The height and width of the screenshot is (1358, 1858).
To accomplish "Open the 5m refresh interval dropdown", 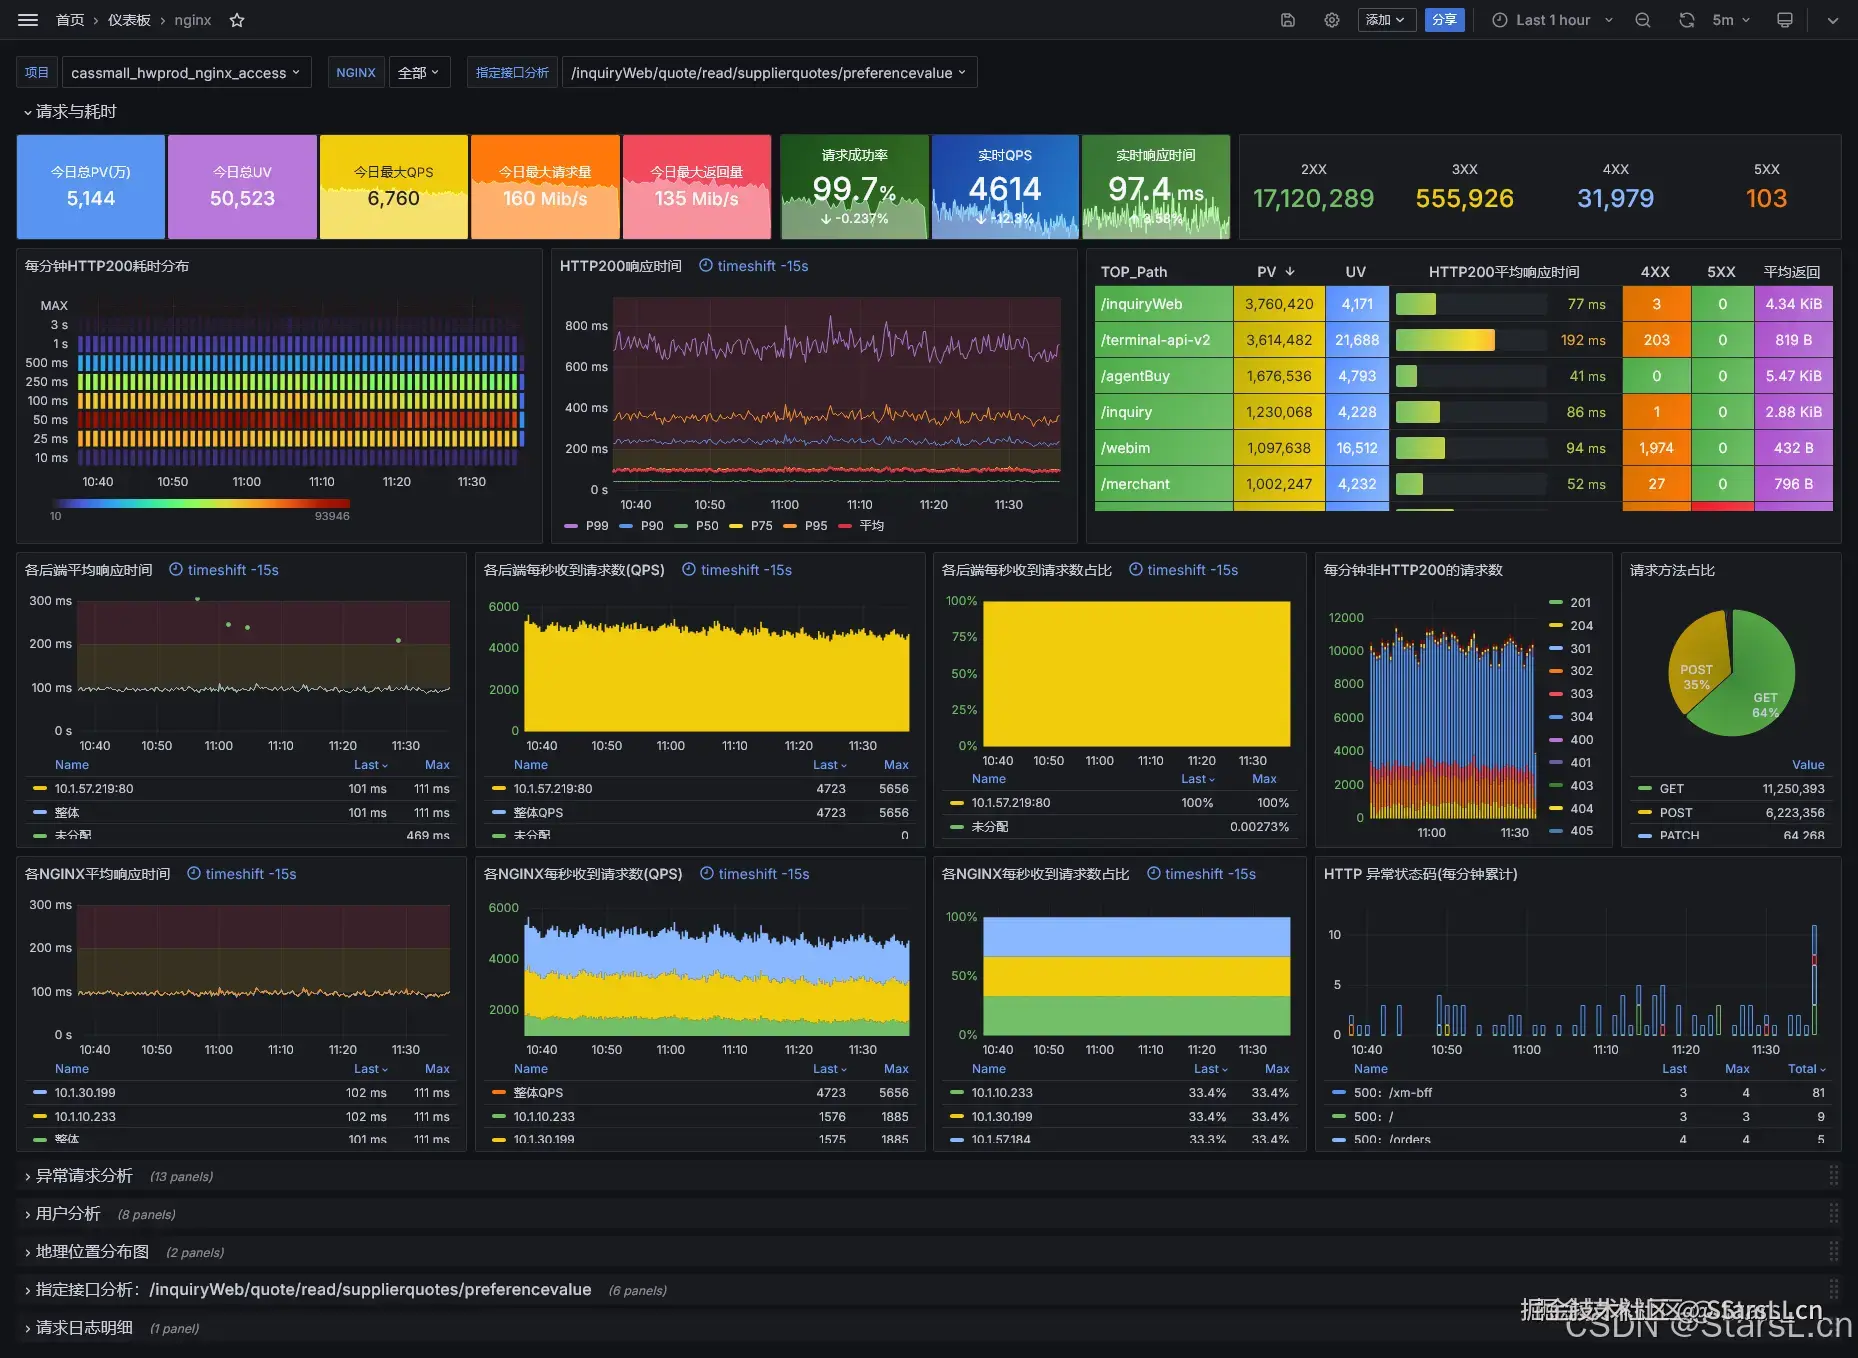I will pos(1731,20).
